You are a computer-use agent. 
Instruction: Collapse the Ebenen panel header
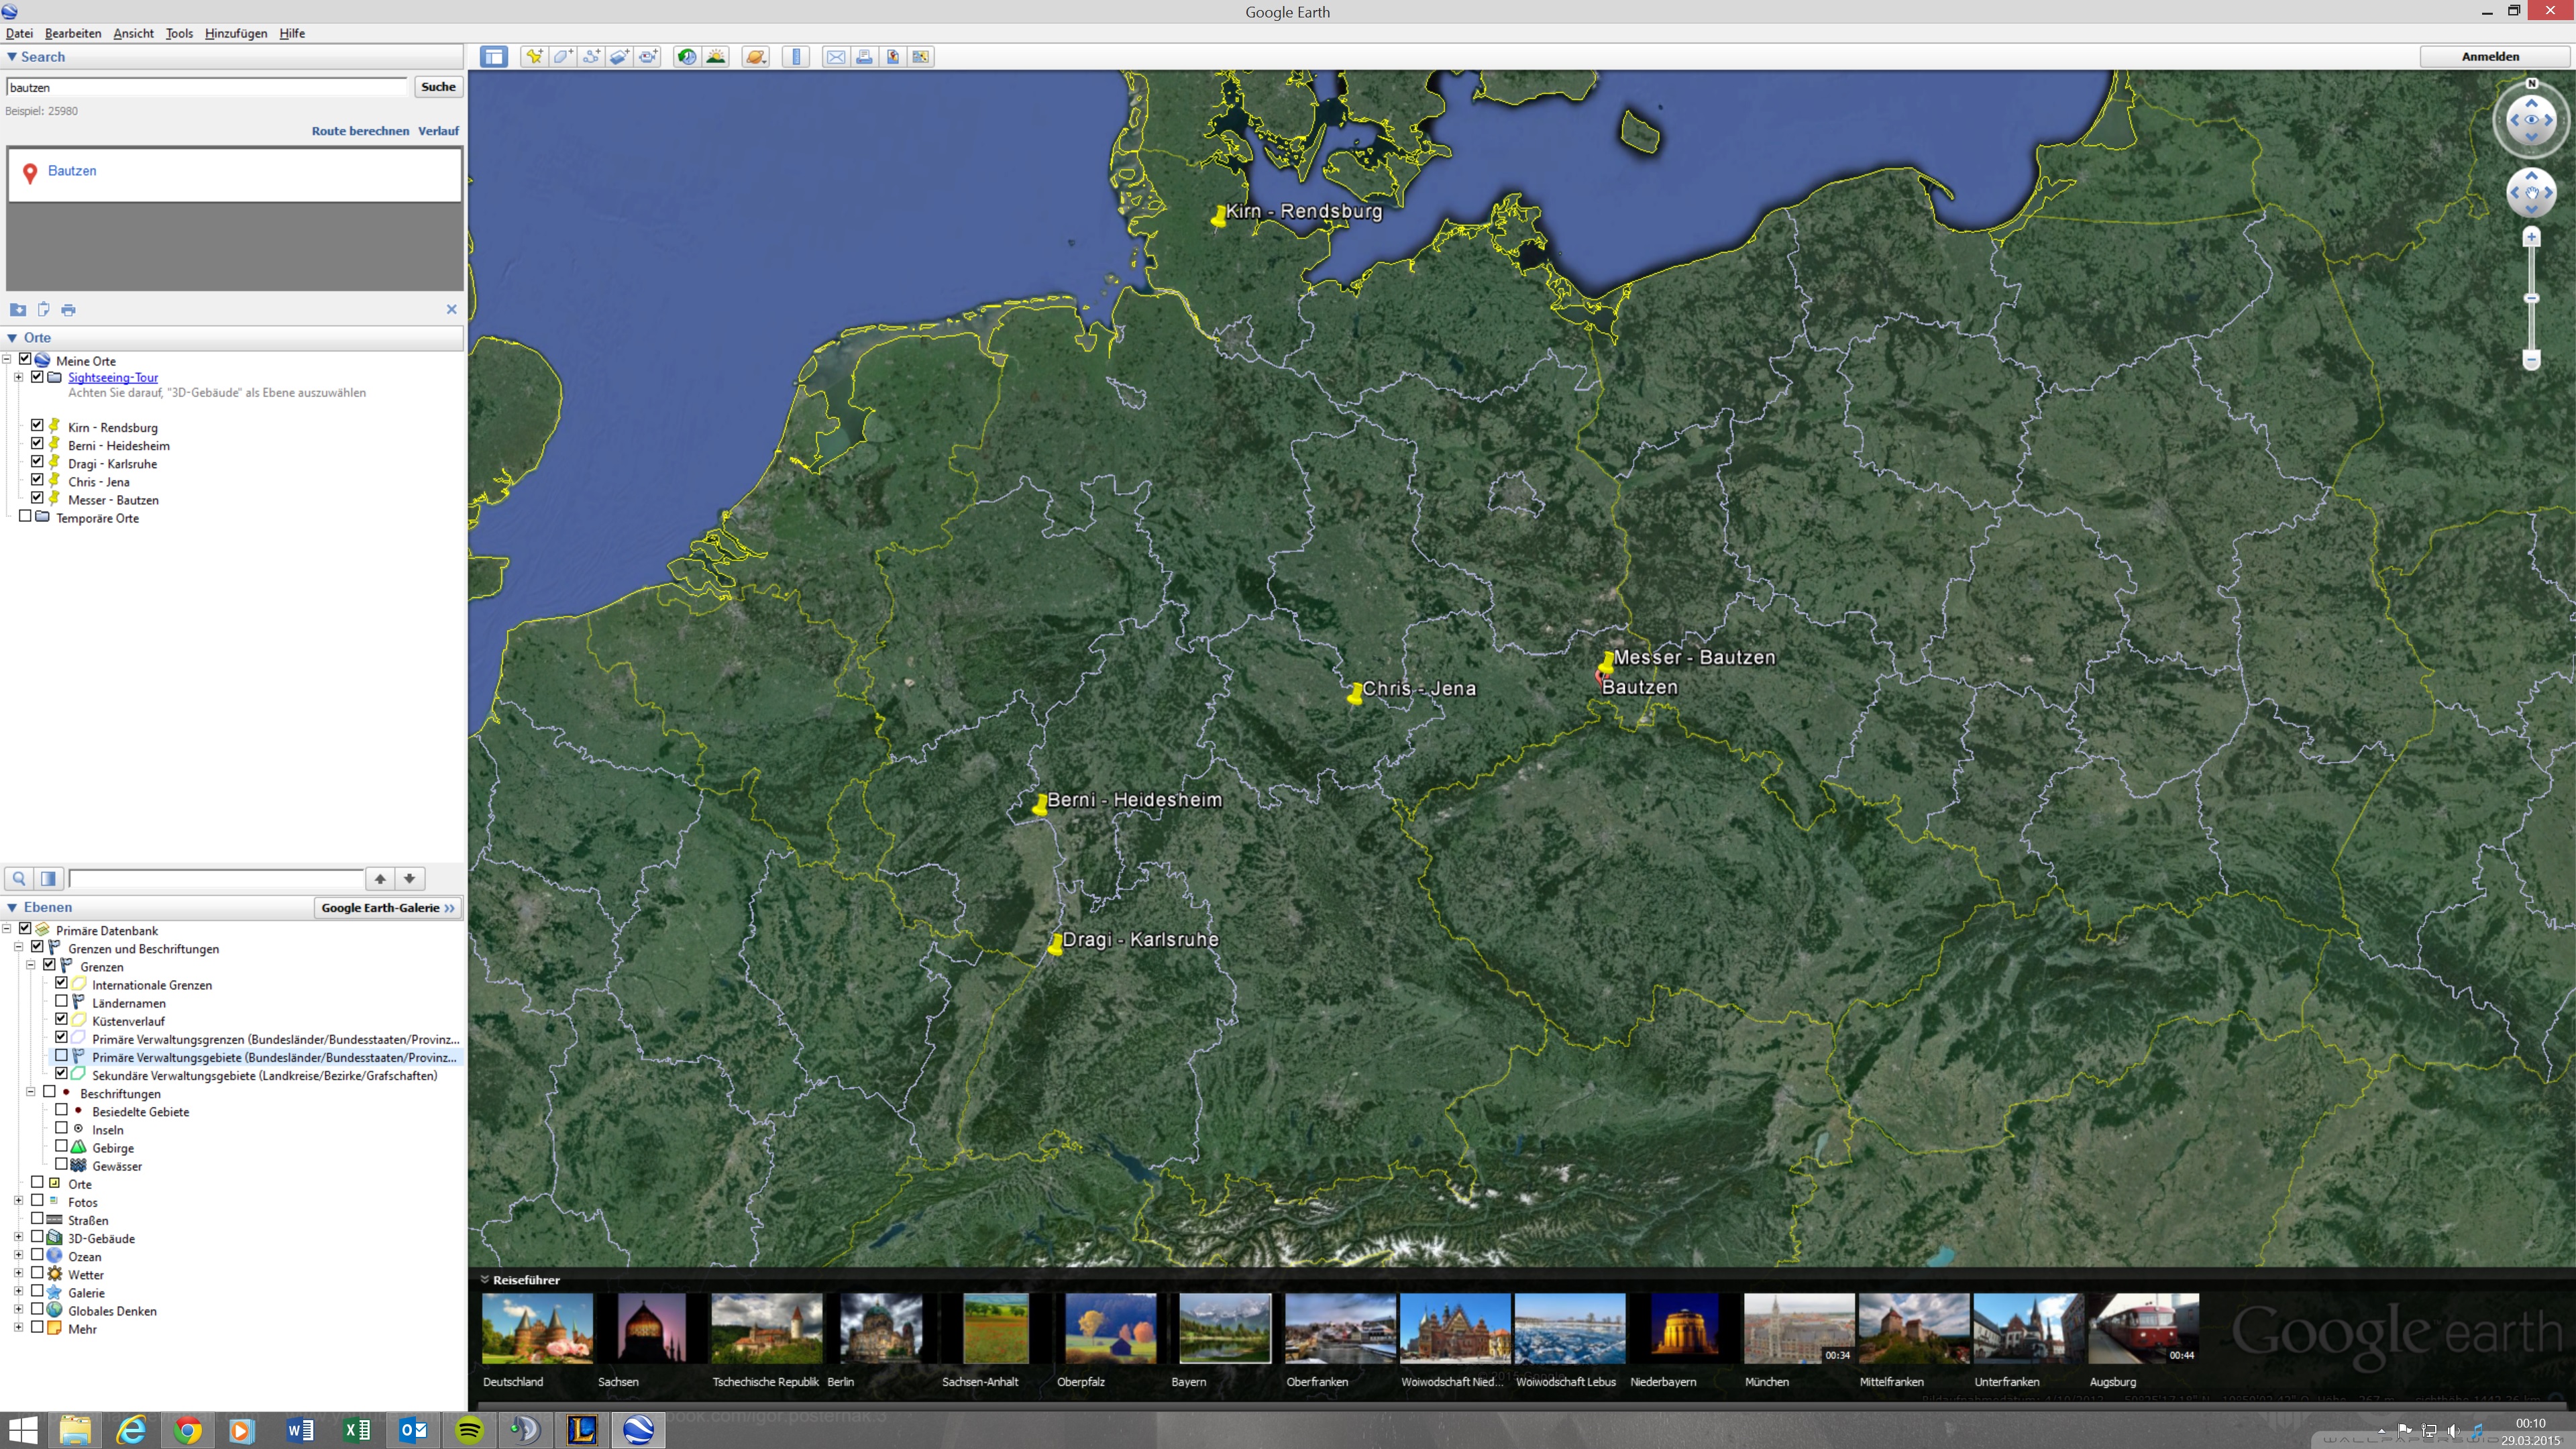tap(12, 908)
